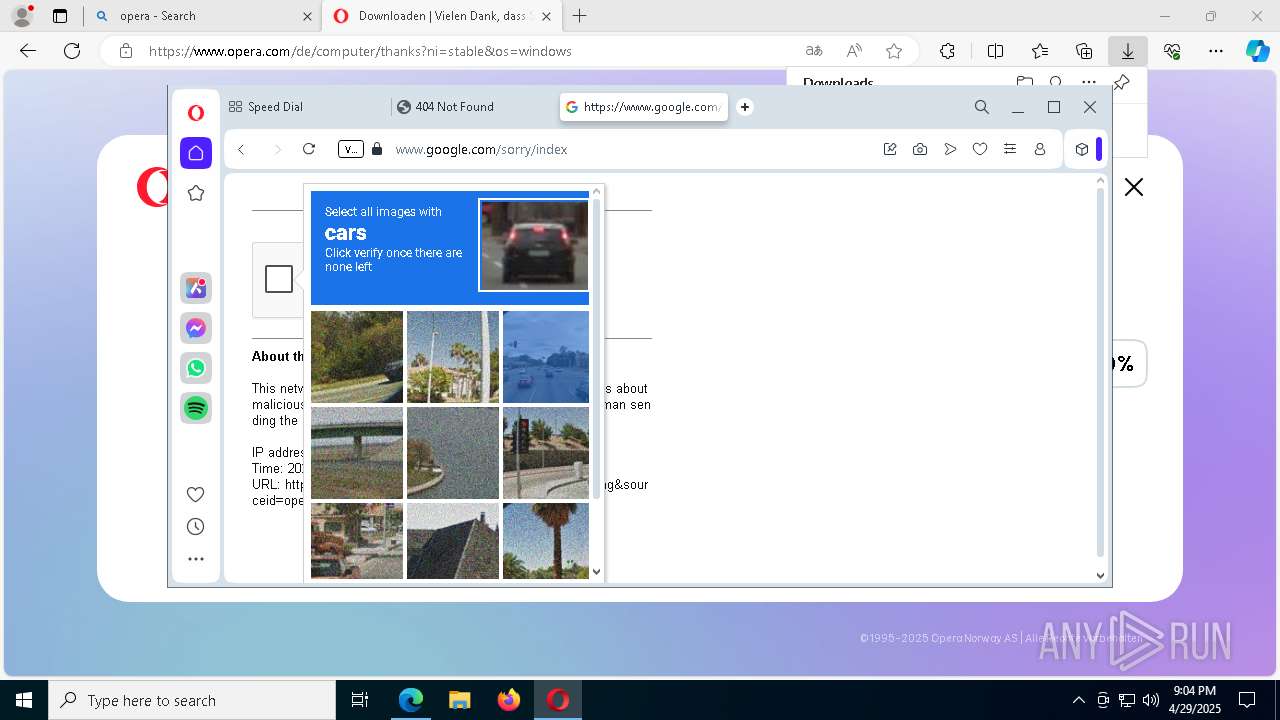Open Edge profile avatar
This screenshot has width=1280, height=720.
[22, 16]
